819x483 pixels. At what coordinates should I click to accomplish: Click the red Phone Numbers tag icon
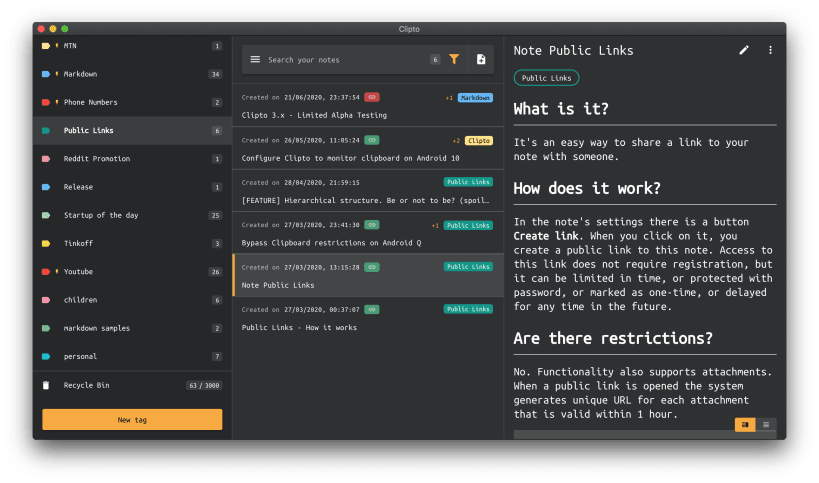(46, 102)
